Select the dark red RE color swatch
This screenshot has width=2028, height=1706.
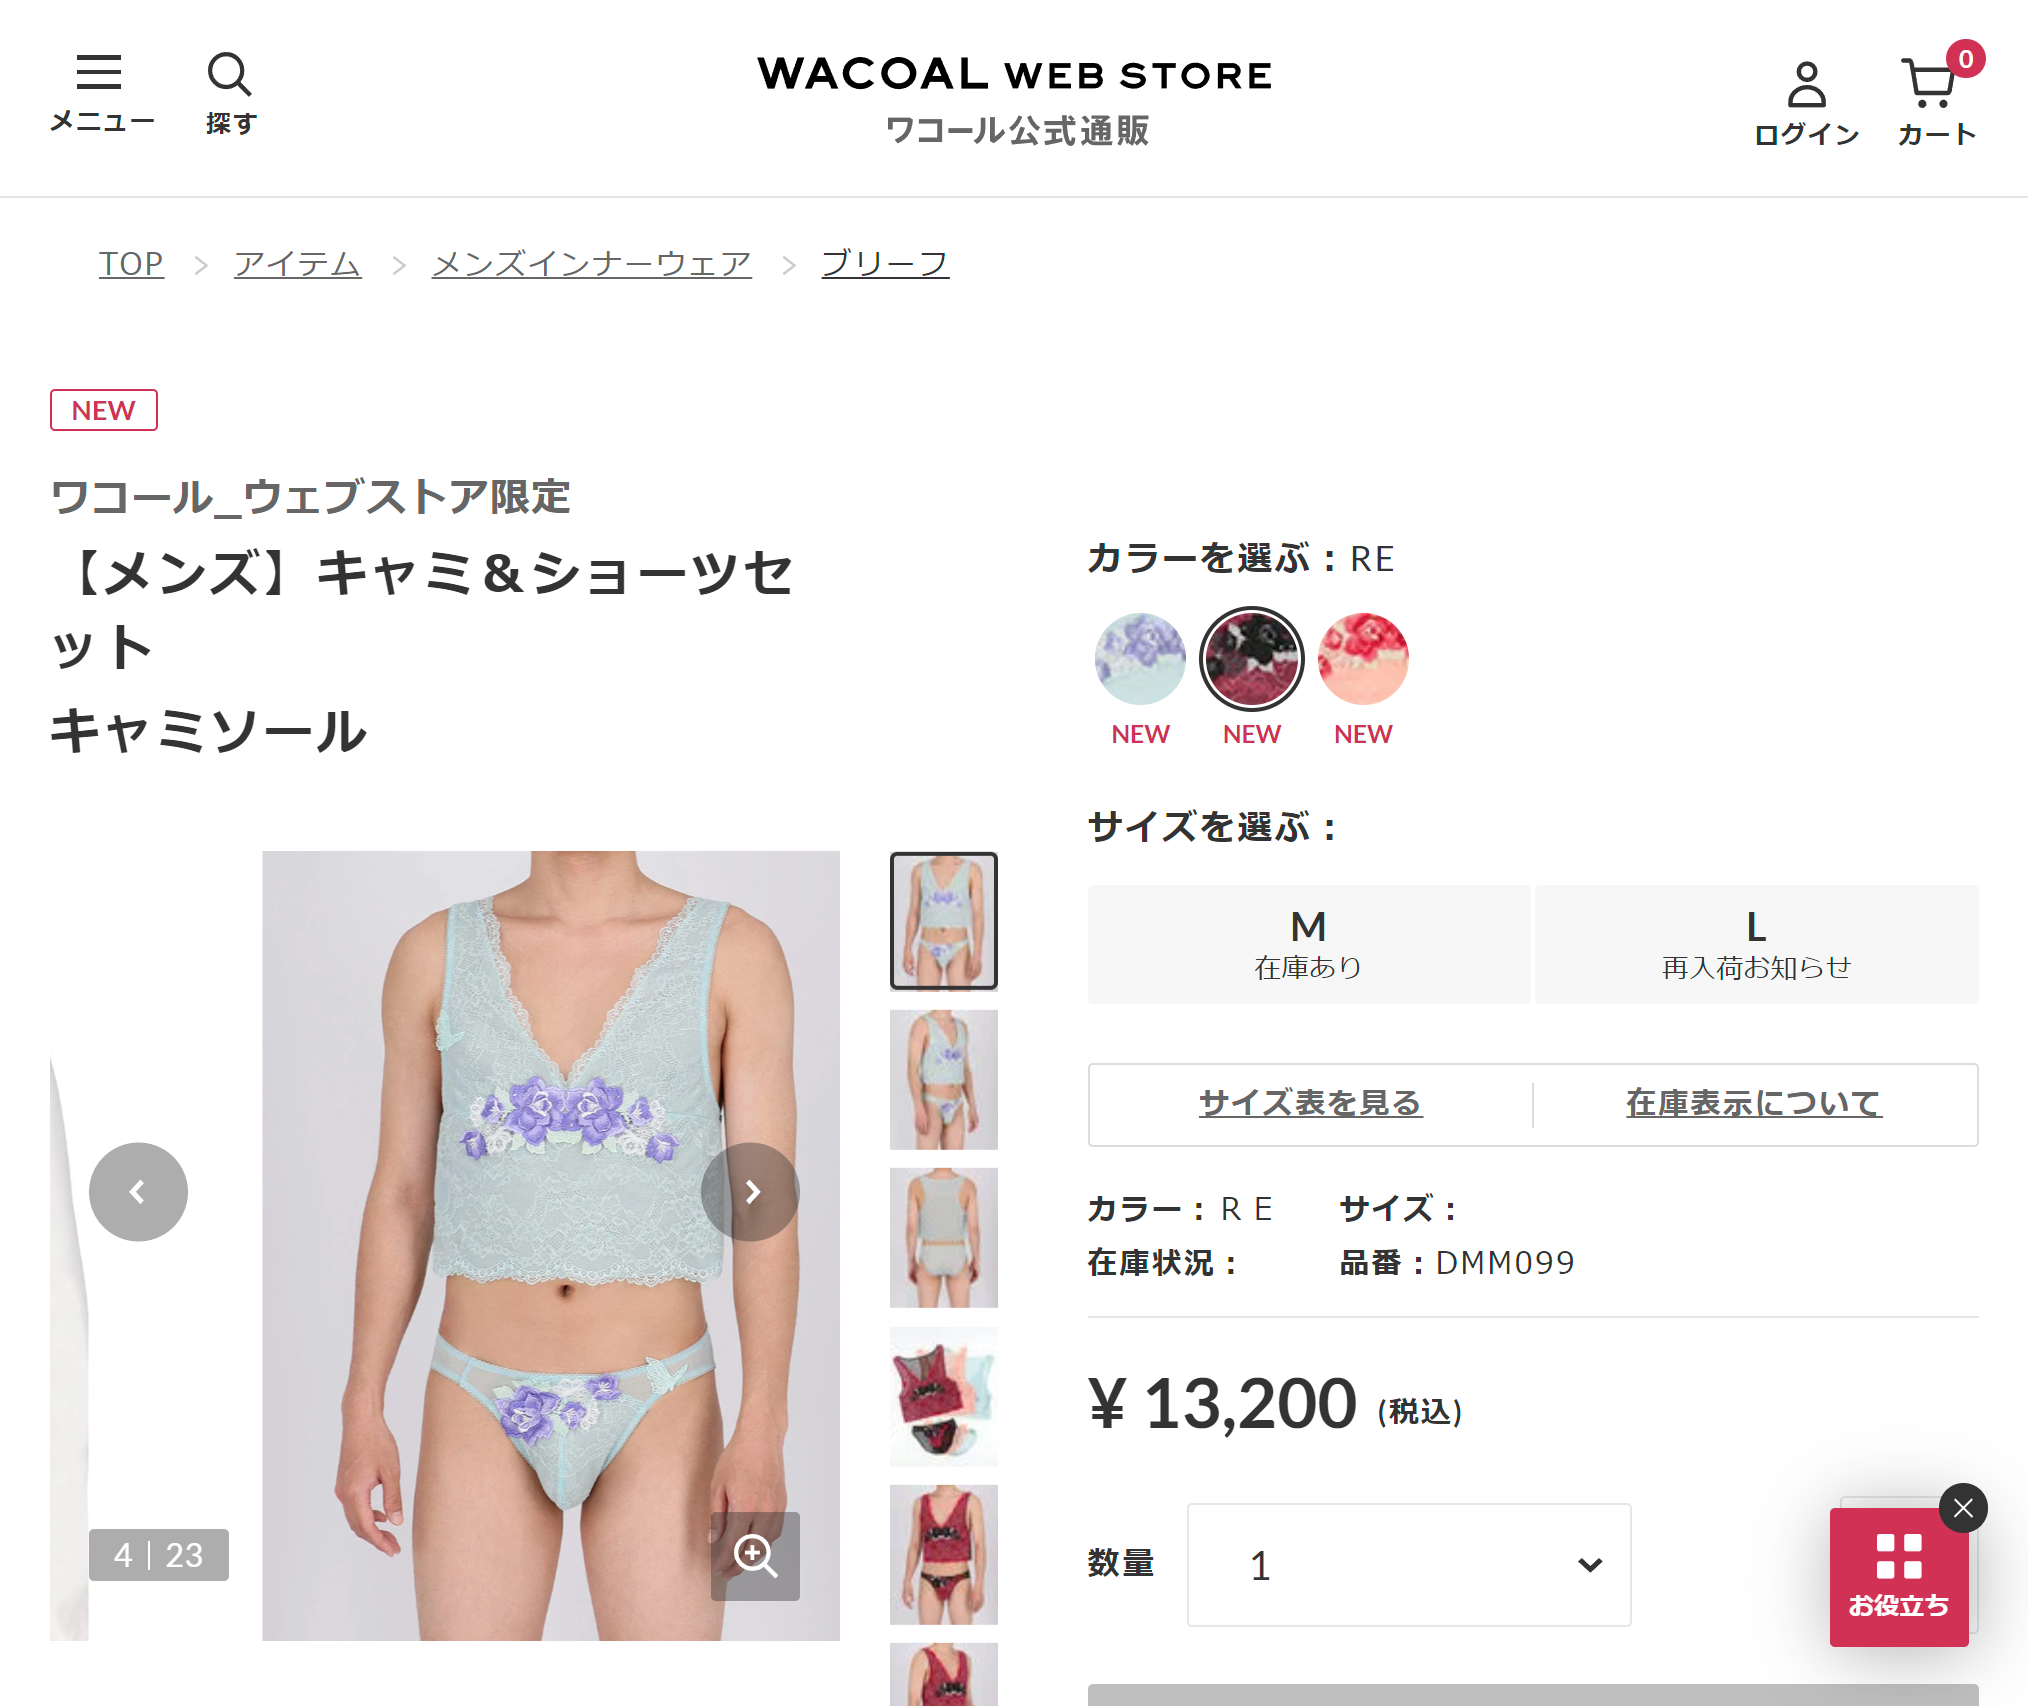tap(1252, 659)
